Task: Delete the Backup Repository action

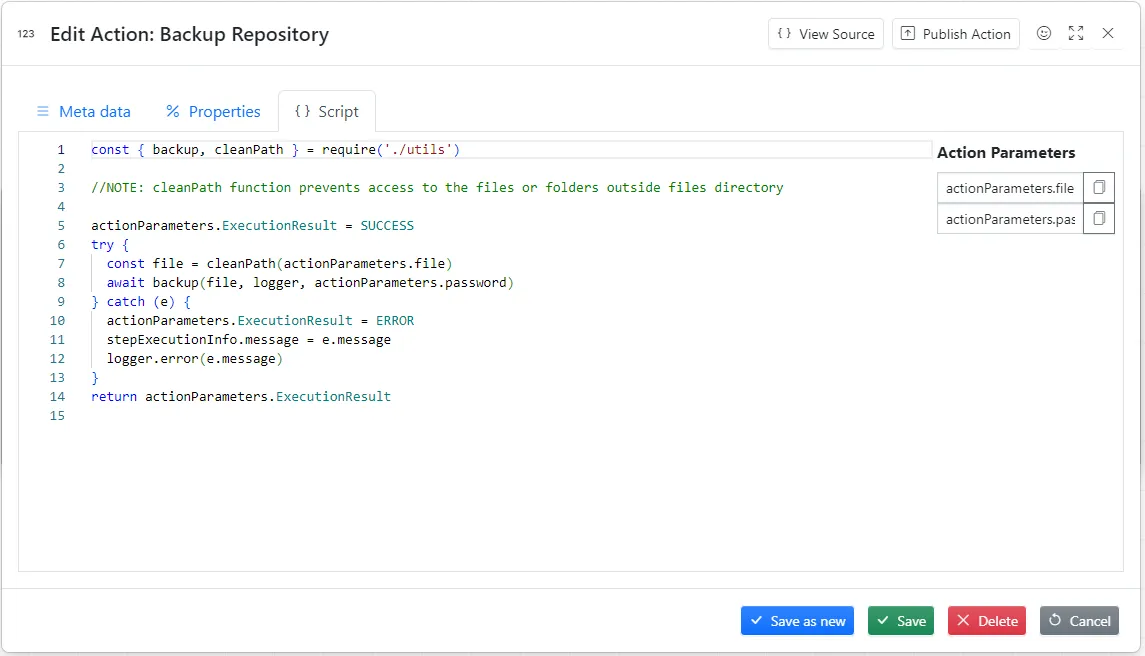Action: pos(986,620)
